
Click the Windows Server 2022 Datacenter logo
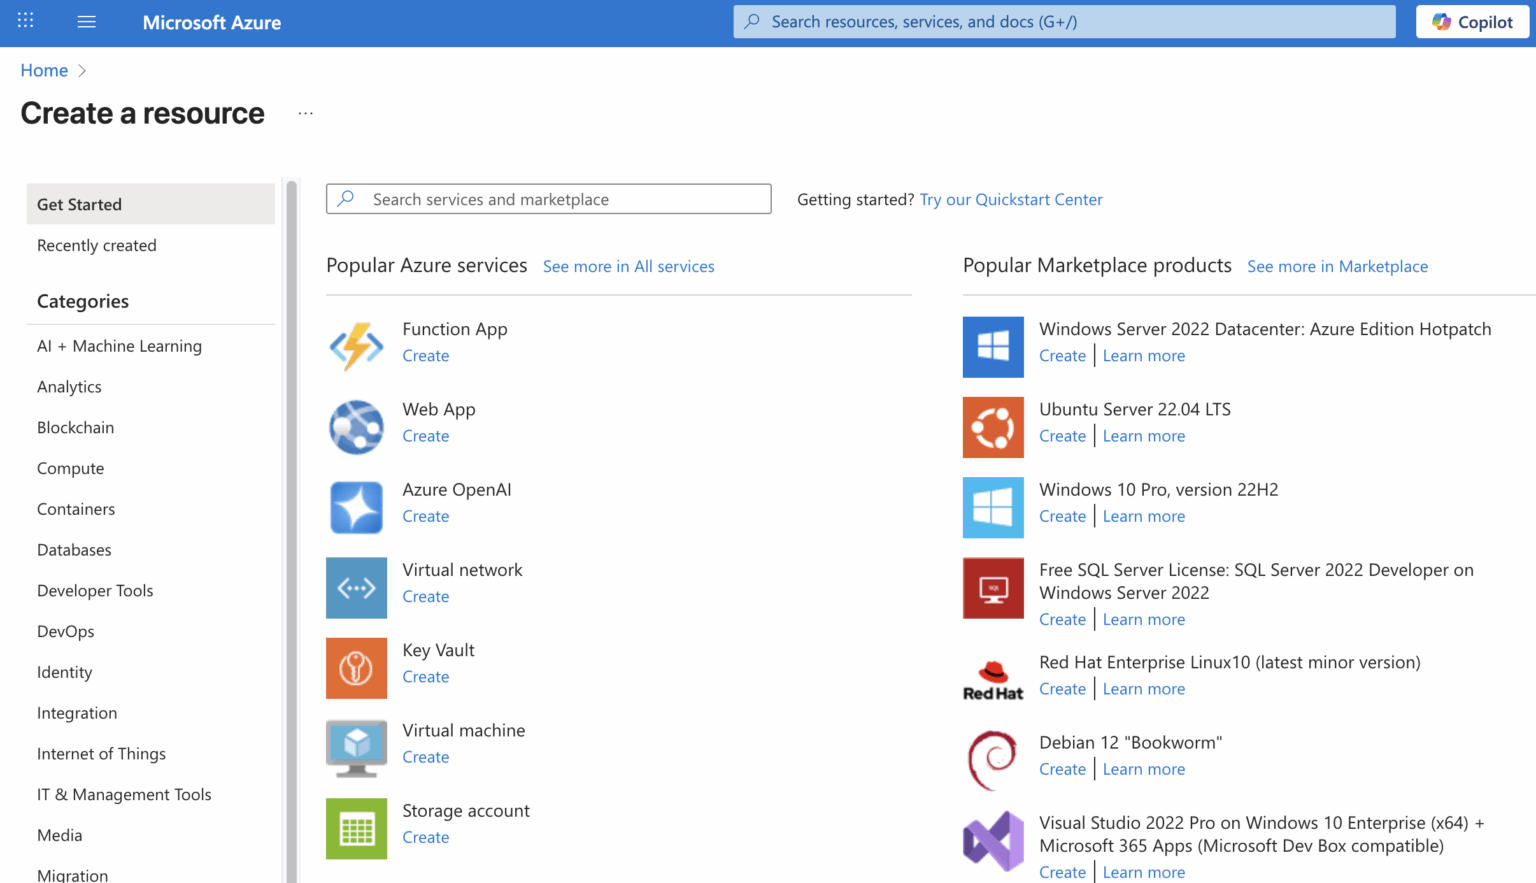click(x=993, y=346)
